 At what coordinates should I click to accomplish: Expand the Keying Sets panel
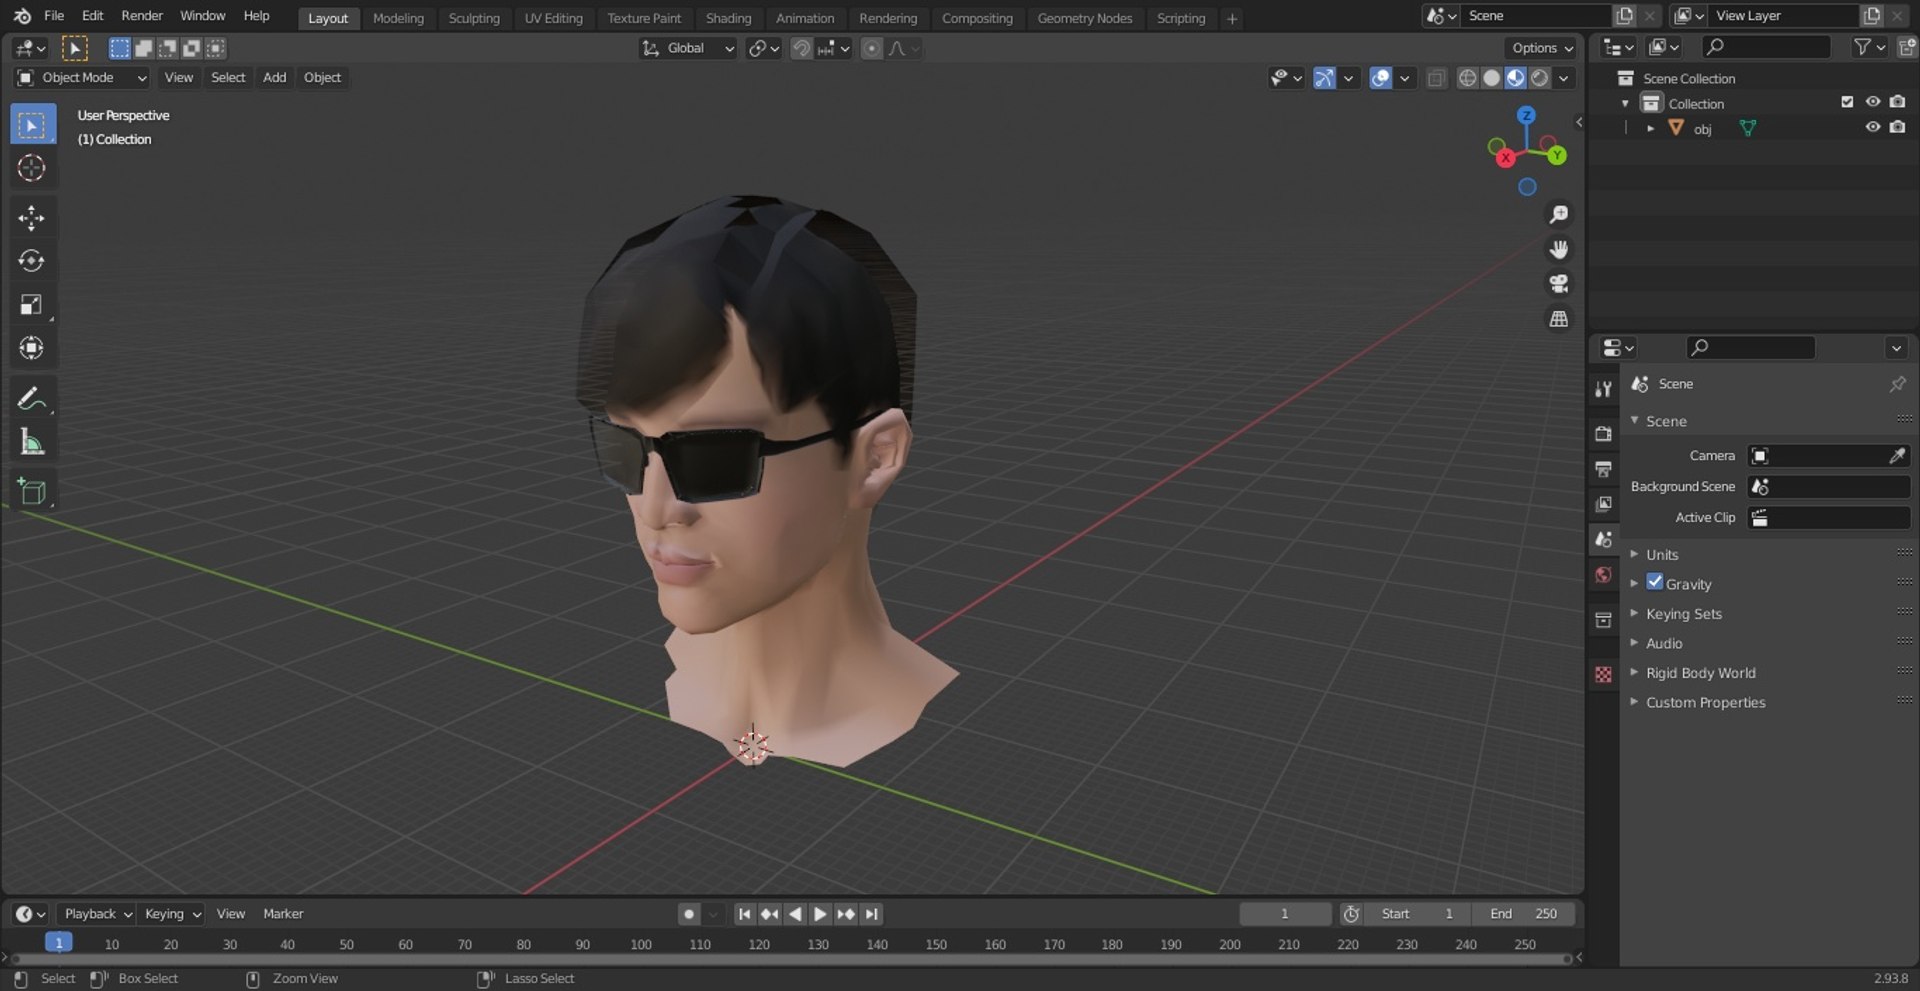point(1684,614)
